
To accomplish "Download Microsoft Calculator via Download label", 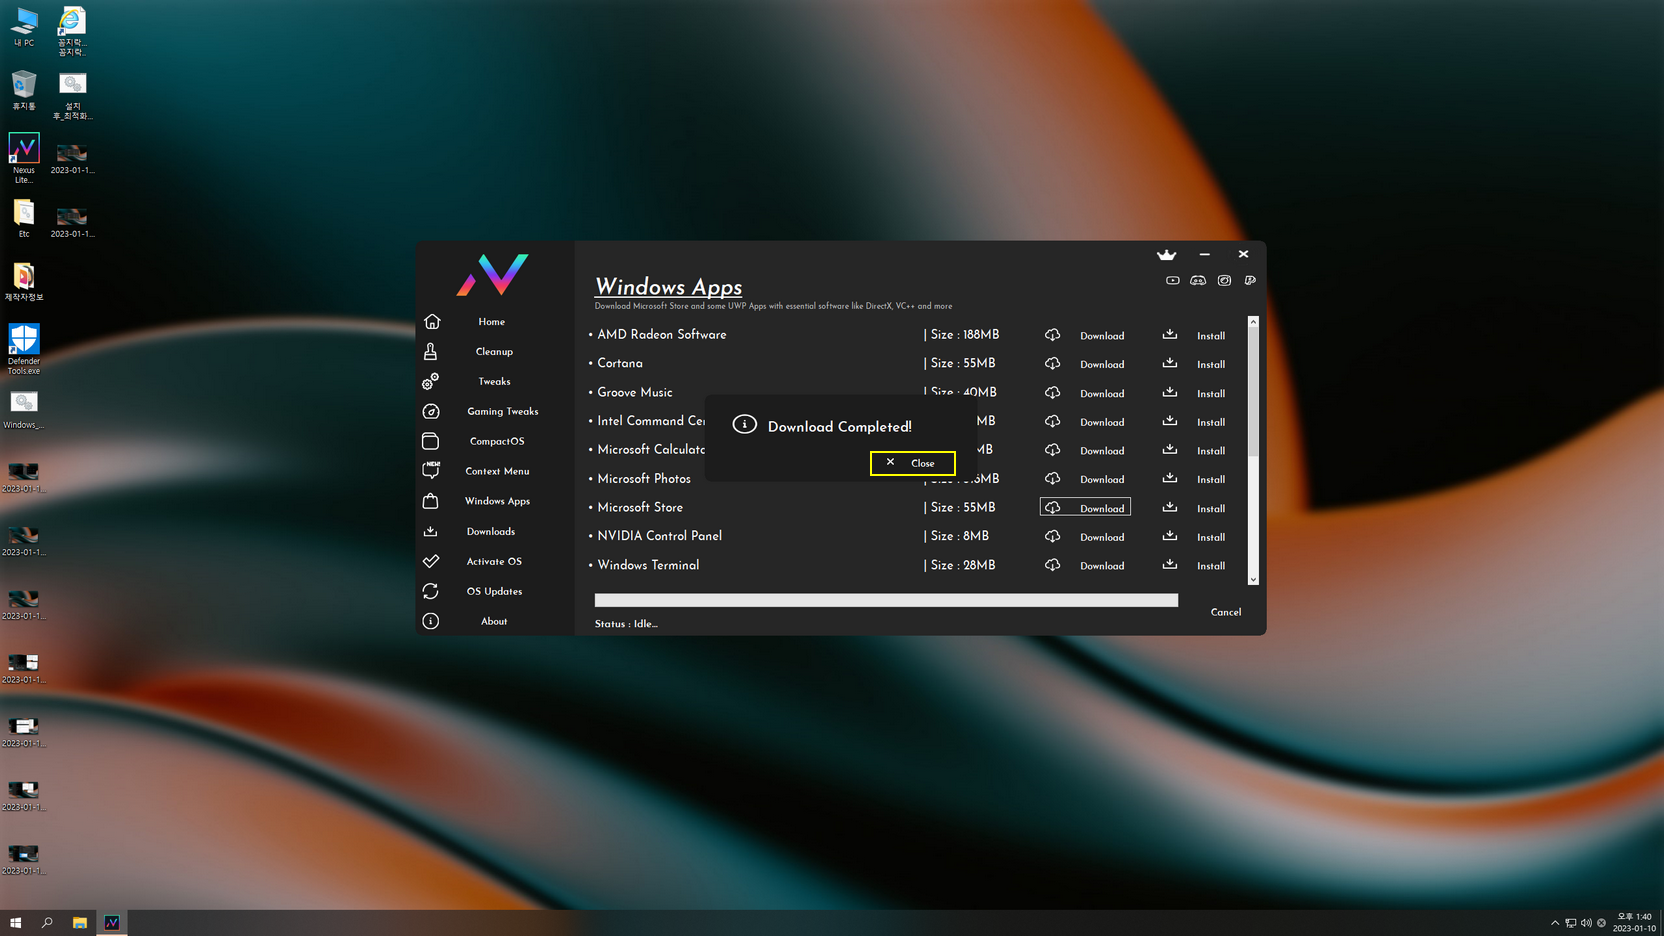I will point(1102,451).
